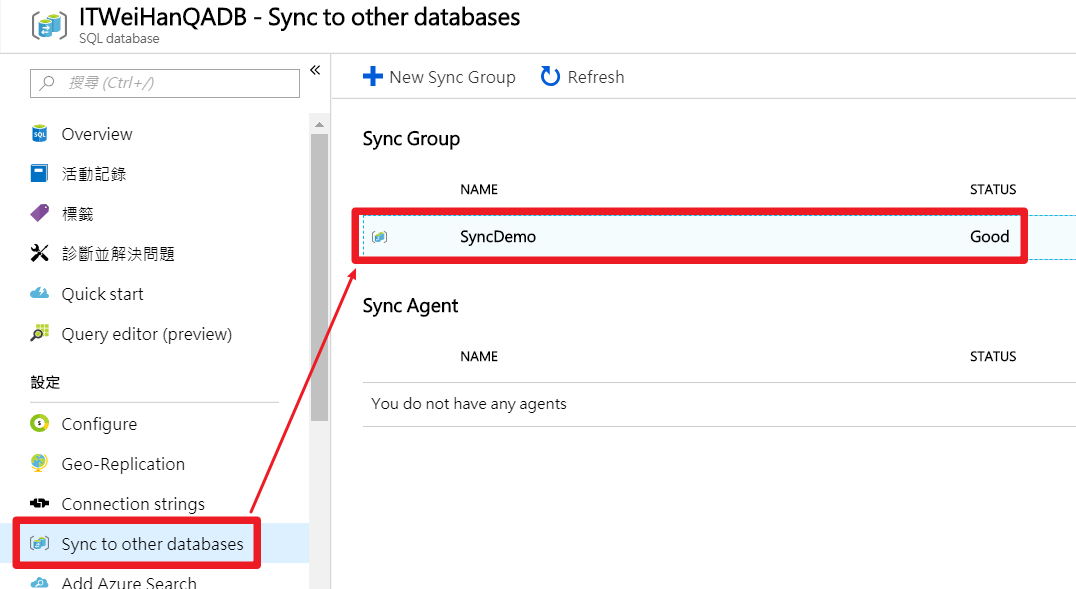Open the Configure settings page

click(x=100, y=424)
